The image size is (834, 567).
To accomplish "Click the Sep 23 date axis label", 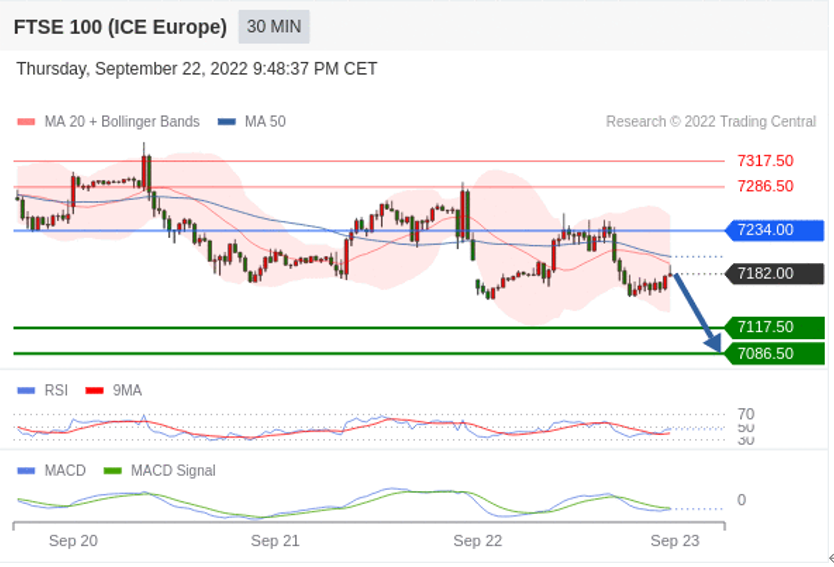I will click(x=675, y=541).
